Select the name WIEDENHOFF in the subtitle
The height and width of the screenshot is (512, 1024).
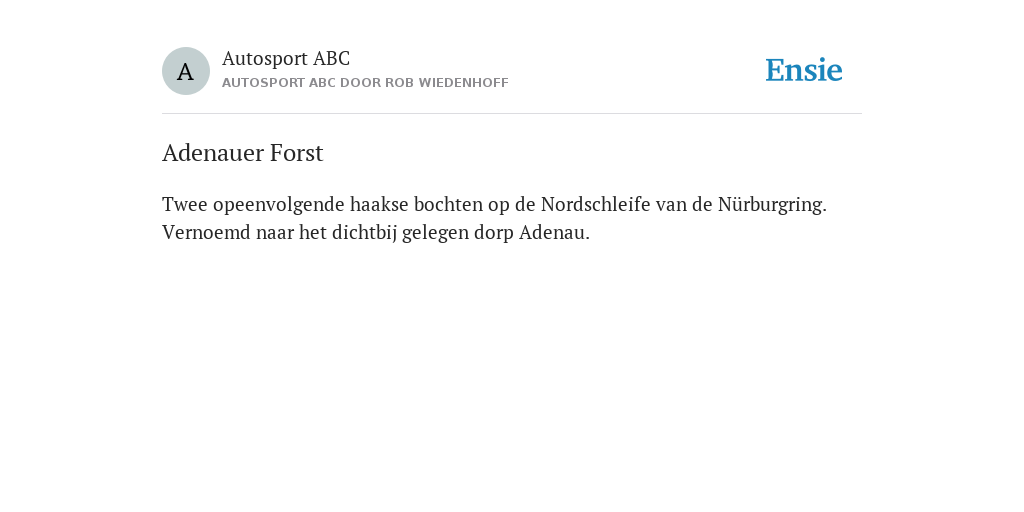click(x=463, y=83)
